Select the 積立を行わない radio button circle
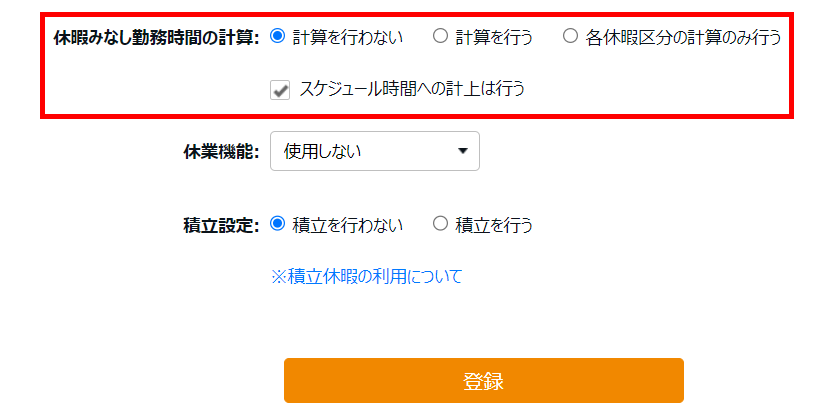The height and width of the screenshot is (418, 836). (278, 224)
